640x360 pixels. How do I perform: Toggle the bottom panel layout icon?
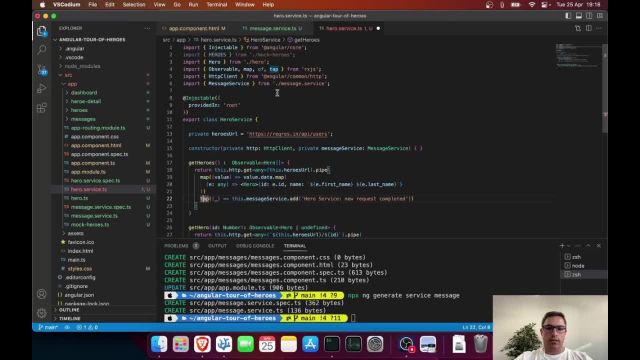(x=579, y=16)
